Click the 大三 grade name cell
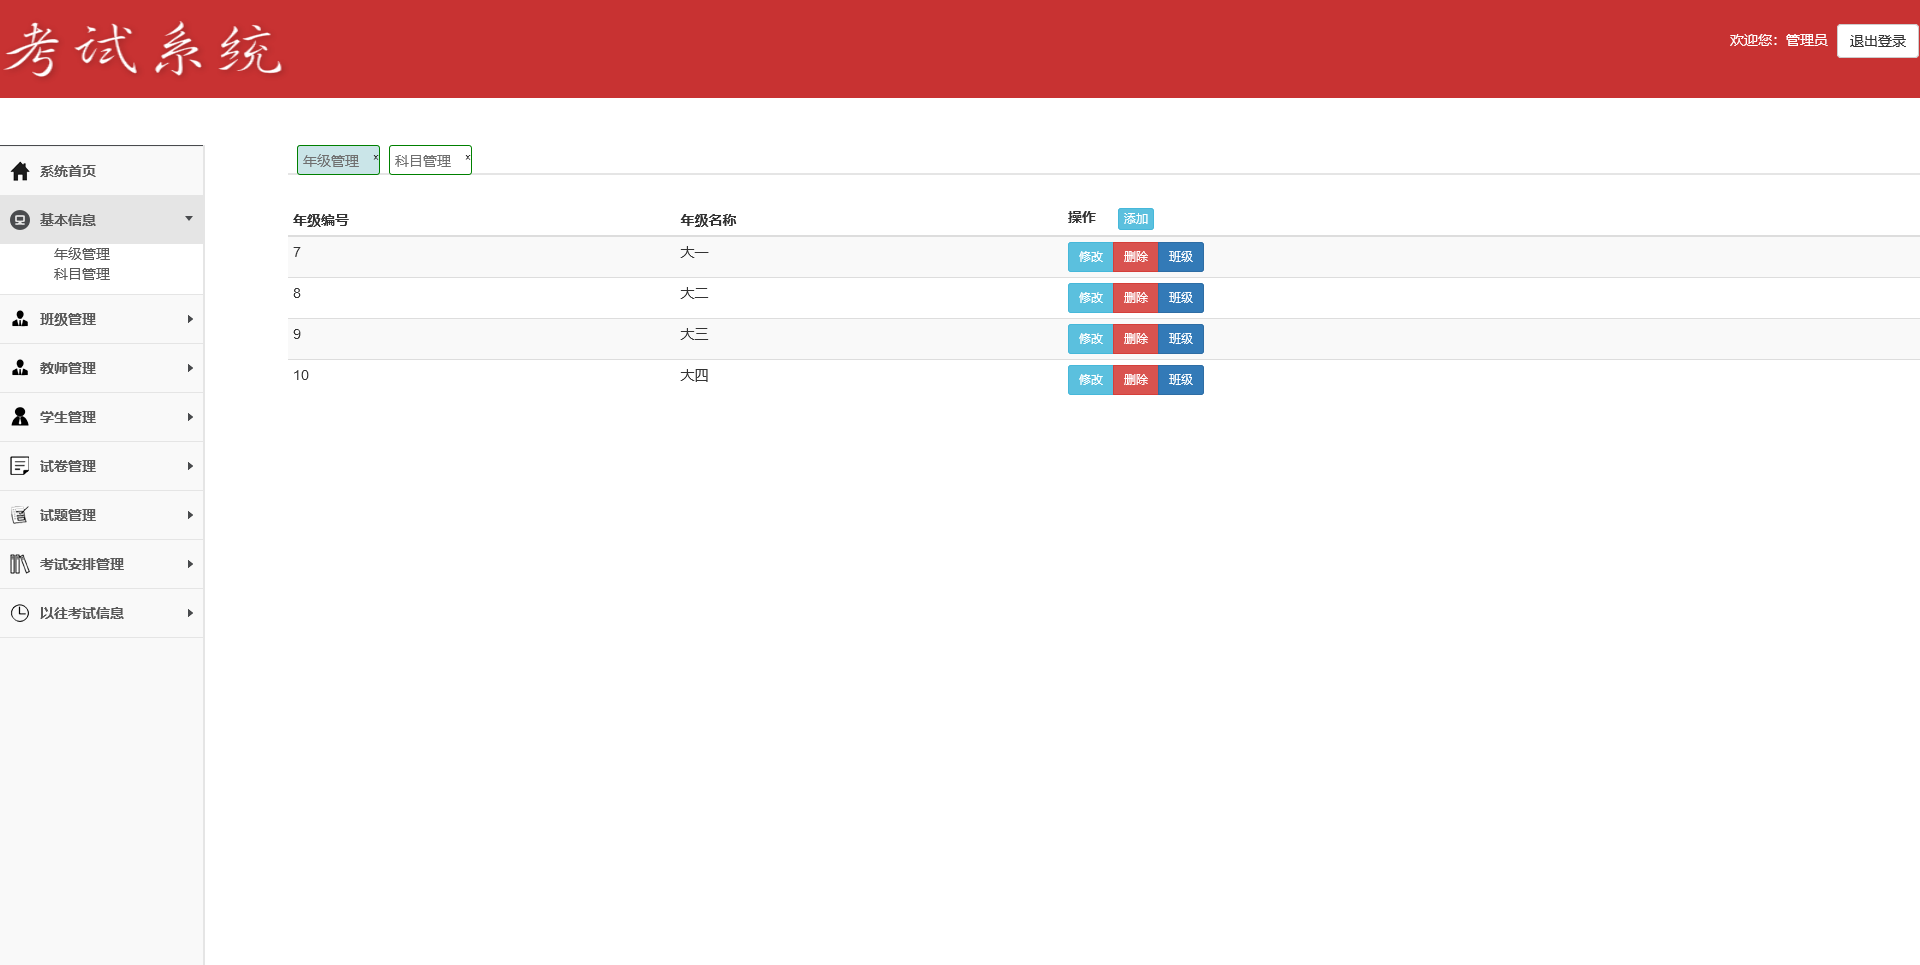 (694, 335)
